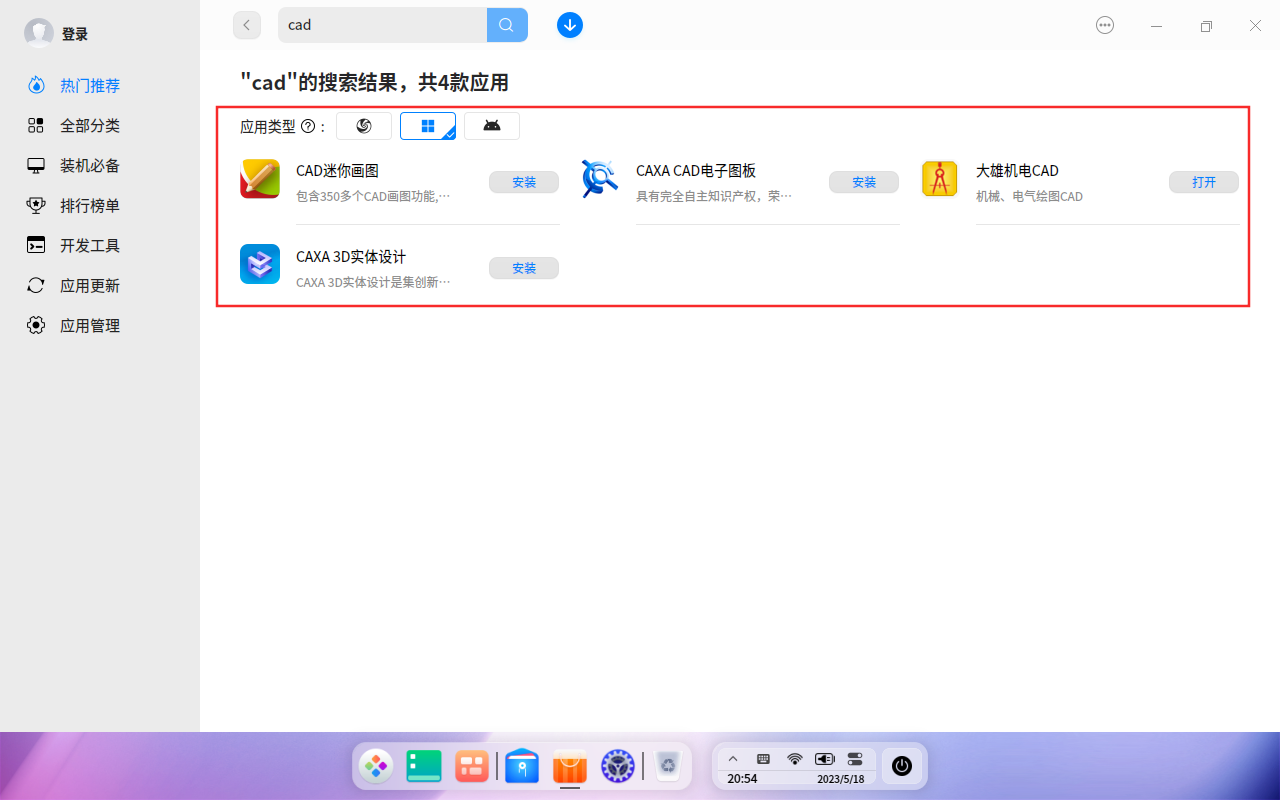The width and height of the screenshot is (1280, 800).
Task: Toggle the Linux application type filter
Action: point(363,125)
